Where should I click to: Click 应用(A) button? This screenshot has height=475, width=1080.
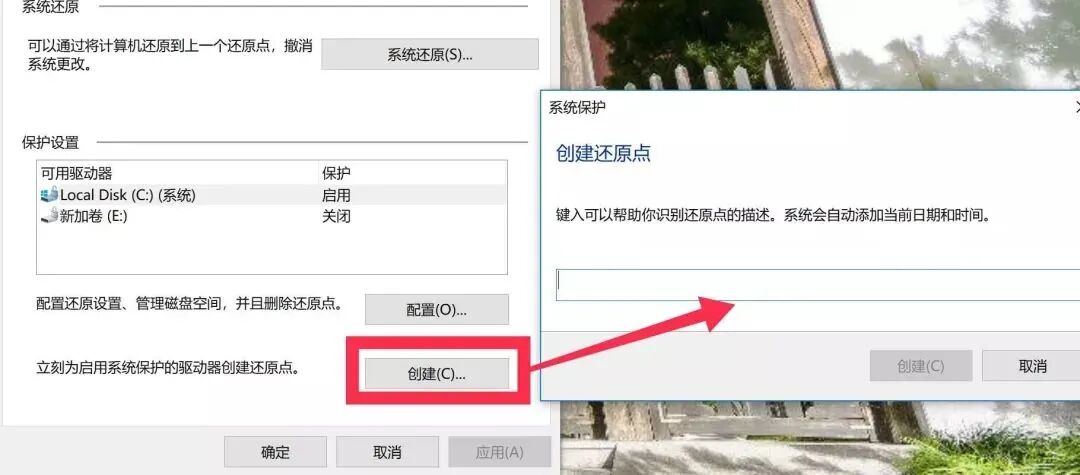(x=499, y=452)
